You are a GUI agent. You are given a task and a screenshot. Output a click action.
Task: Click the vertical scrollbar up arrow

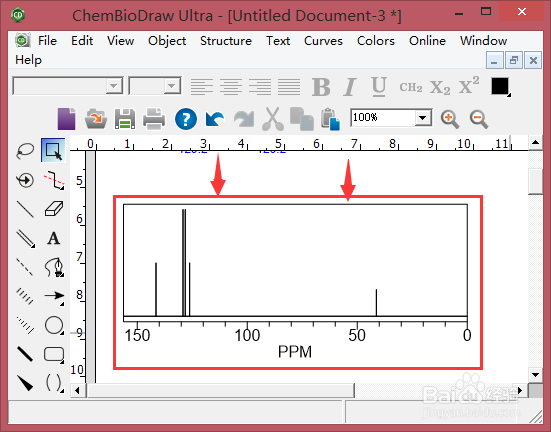(x=535, y=142)
